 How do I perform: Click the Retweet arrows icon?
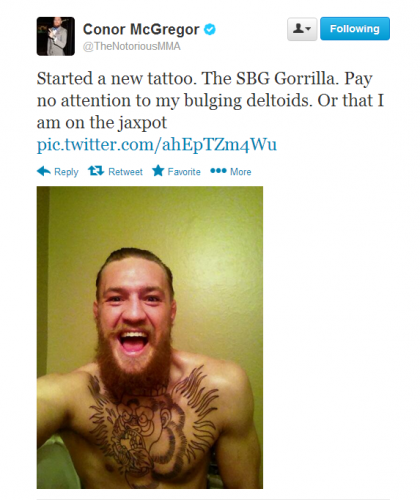point(96,171)
